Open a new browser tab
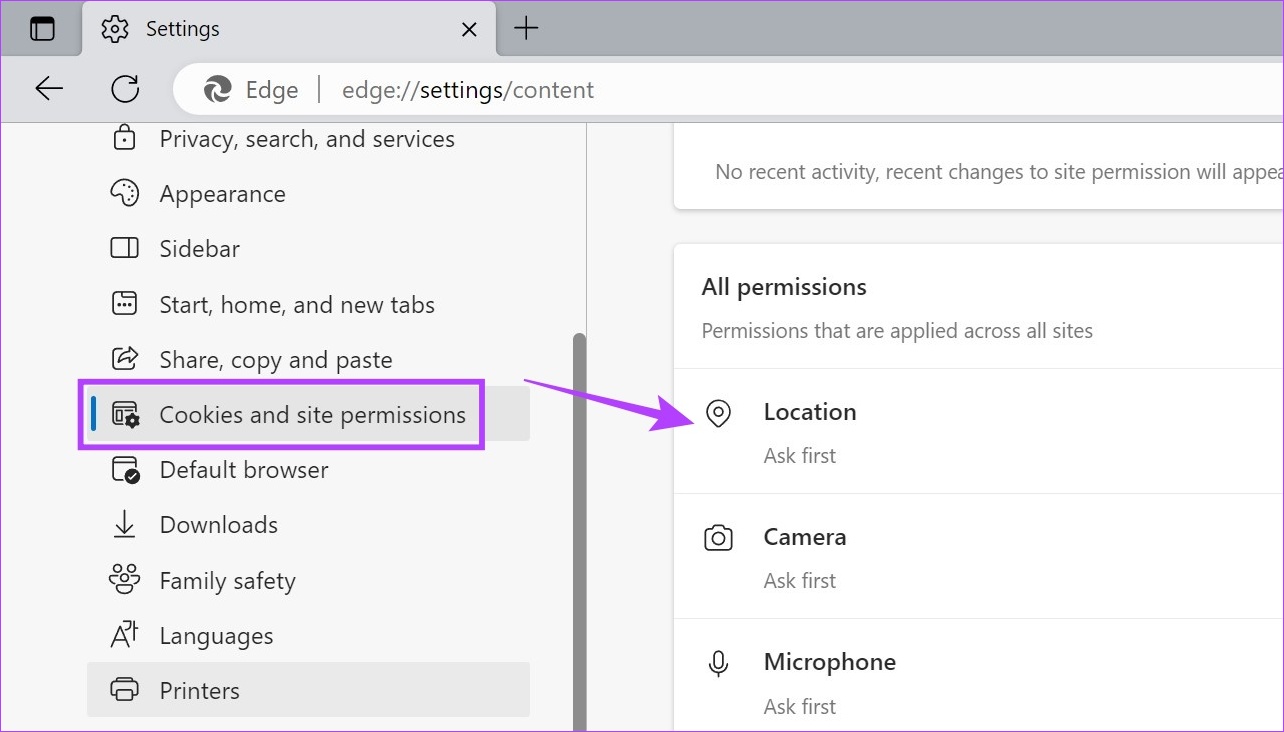The width and height of the screenshot is (1284, 732). (x=526, y=29)
